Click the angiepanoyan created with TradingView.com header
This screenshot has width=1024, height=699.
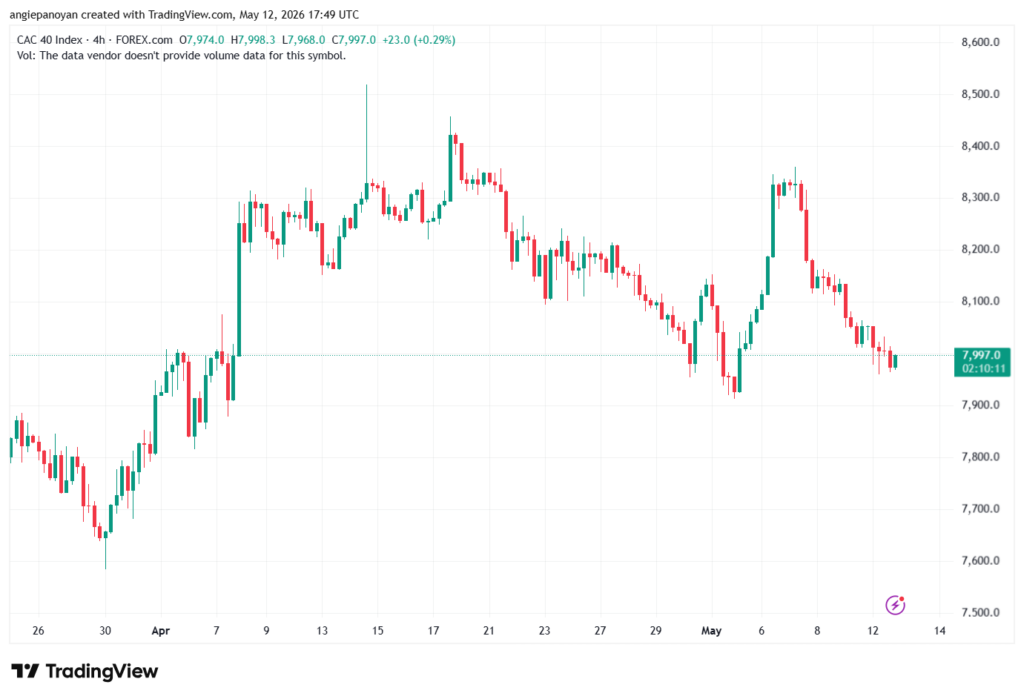tap(184, 14)
